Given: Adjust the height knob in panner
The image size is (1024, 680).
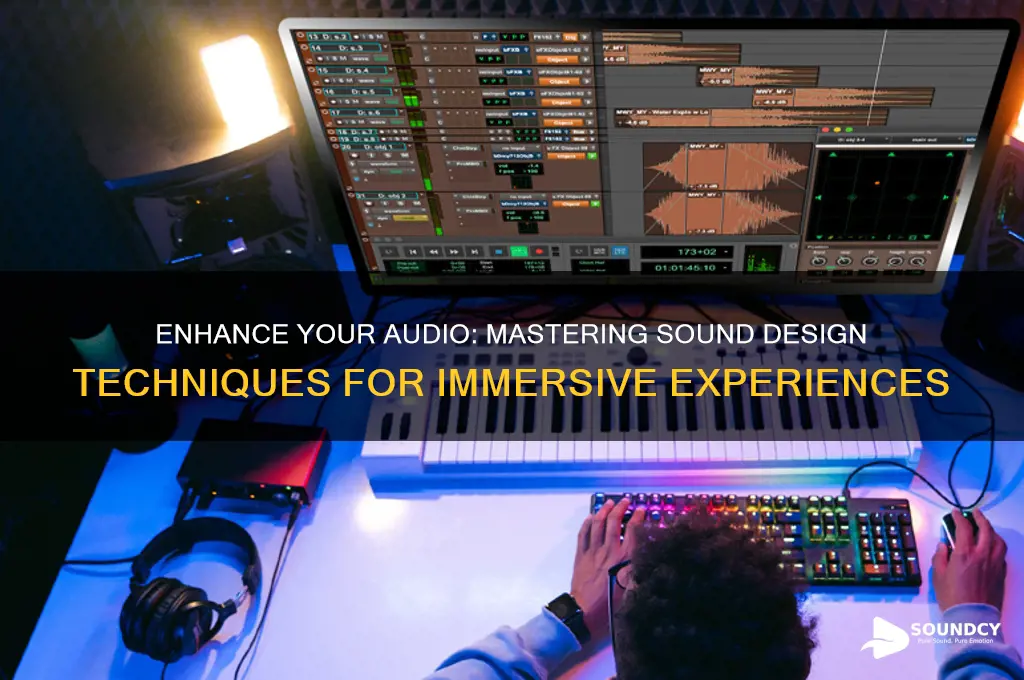Looking at the screenshot, I should tap(895, 261).
